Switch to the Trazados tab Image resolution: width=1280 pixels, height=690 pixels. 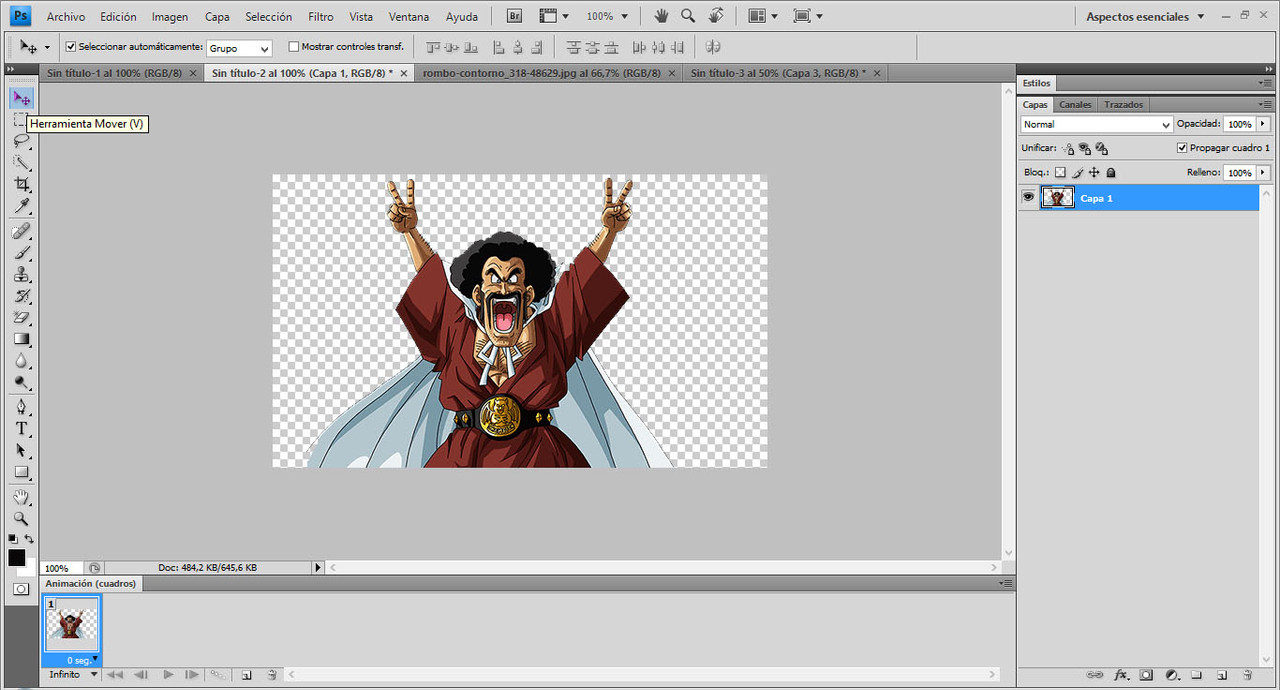pyautogui.click(x=1124, y=104)
